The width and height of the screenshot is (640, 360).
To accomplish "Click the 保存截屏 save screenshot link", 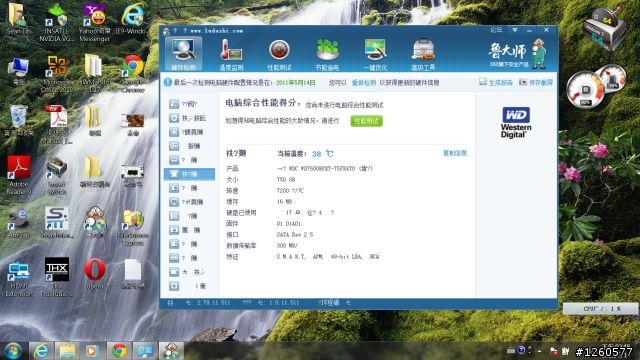I will (536, 82).
